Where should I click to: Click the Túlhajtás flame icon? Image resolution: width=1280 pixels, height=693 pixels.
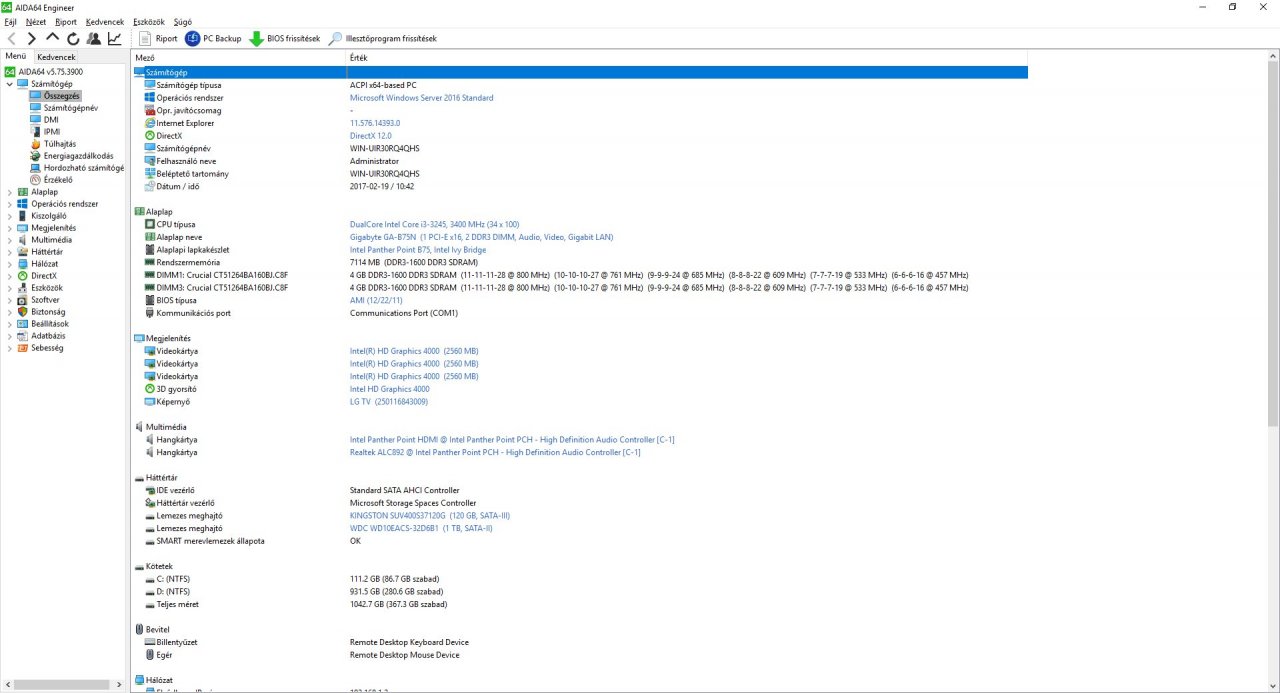tap(36, 144)
